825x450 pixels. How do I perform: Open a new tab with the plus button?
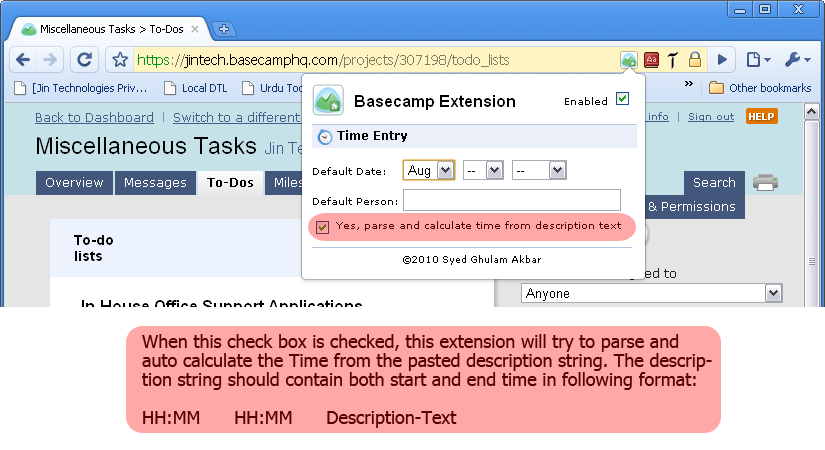[224, 29]
